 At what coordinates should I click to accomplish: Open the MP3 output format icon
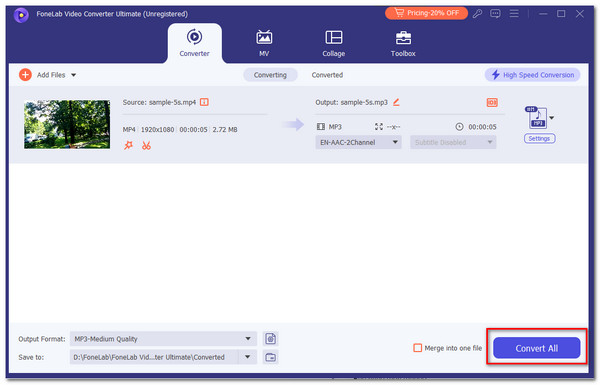(537, 117)
